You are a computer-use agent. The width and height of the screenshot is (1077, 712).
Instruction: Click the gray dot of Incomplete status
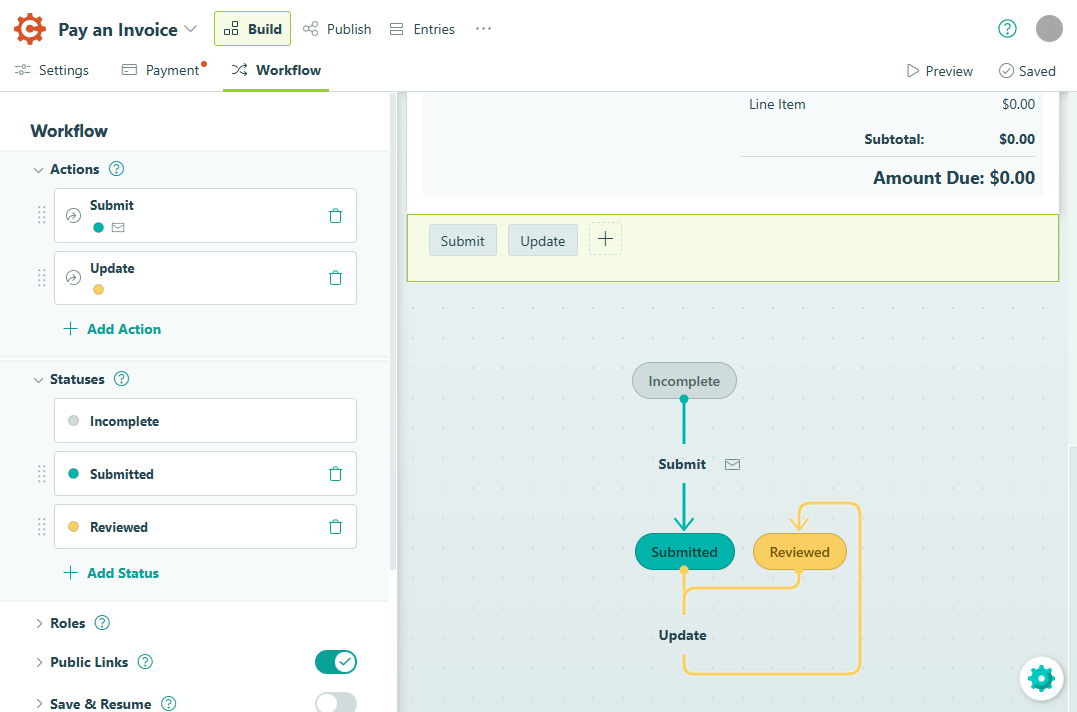point(73,421)
